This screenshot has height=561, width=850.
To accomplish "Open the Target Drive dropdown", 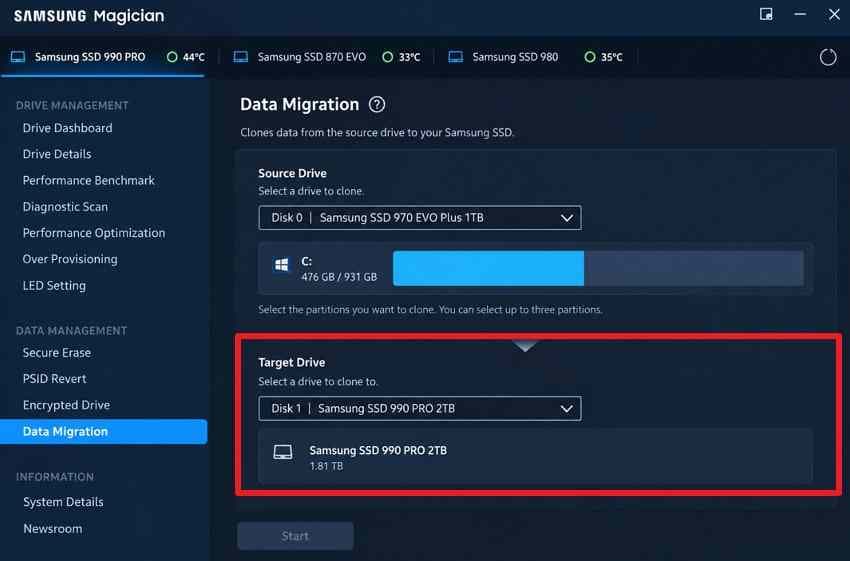I will [420, 409].
